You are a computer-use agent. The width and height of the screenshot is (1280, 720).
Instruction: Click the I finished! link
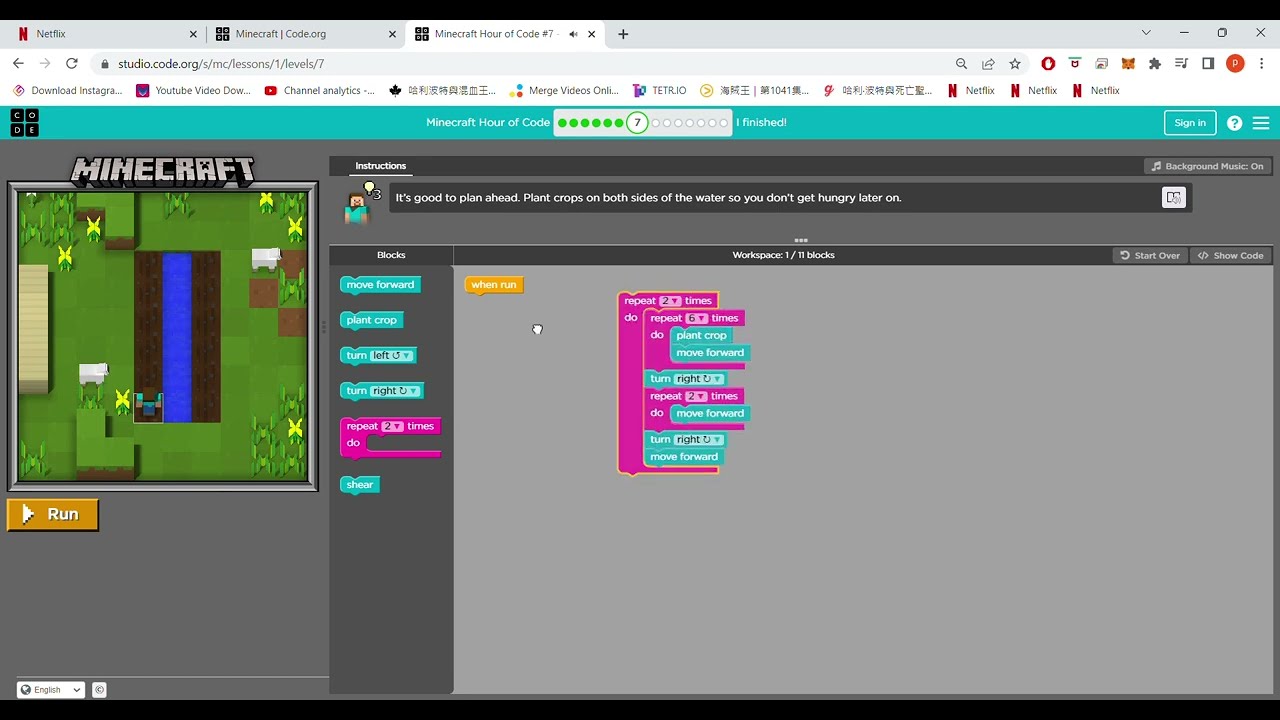tap(761, 123)
